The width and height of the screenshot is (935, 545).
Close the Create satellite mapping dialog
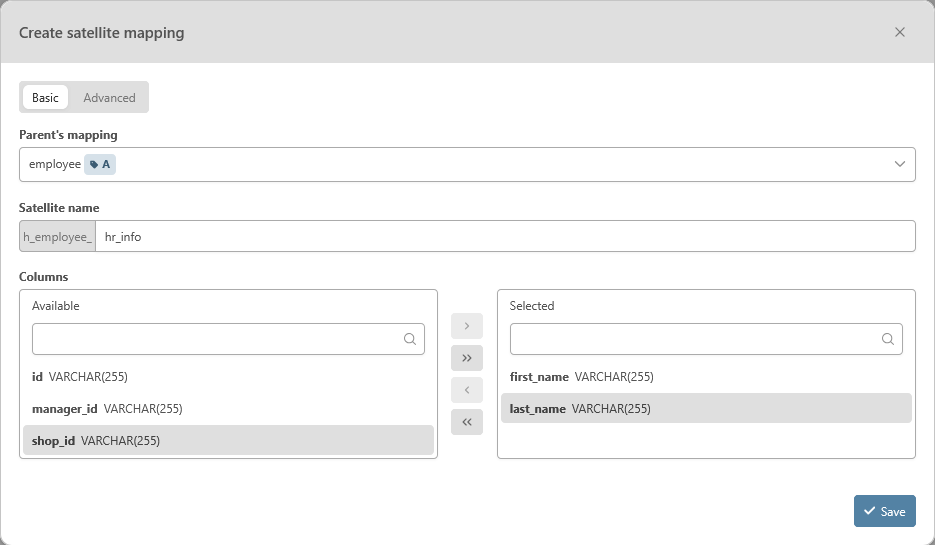click(900, 32)
